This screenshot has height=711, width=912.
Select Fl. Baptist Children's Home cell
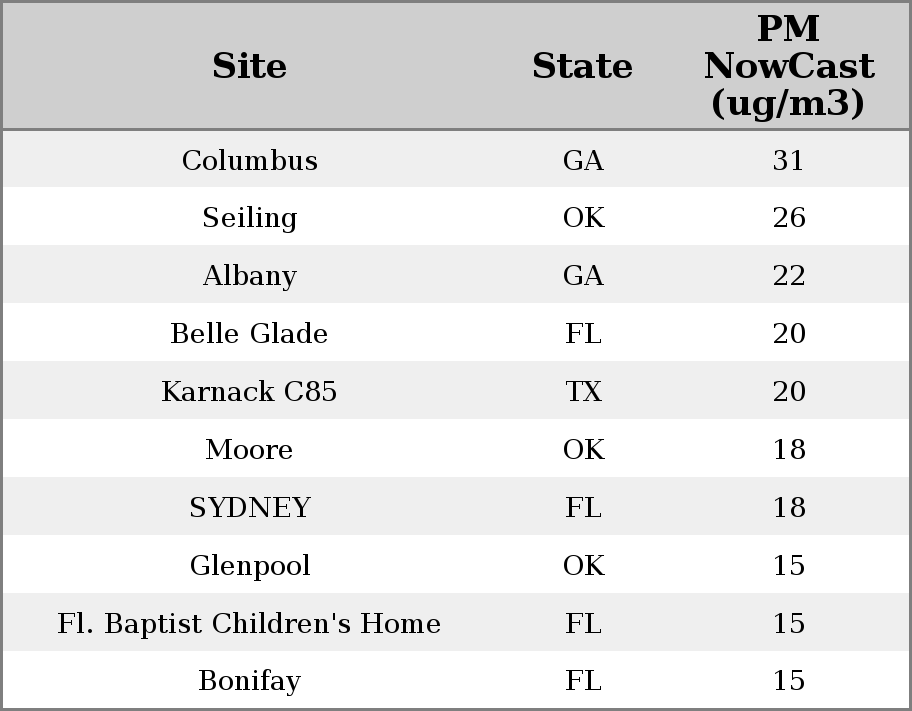pos(249,623)
